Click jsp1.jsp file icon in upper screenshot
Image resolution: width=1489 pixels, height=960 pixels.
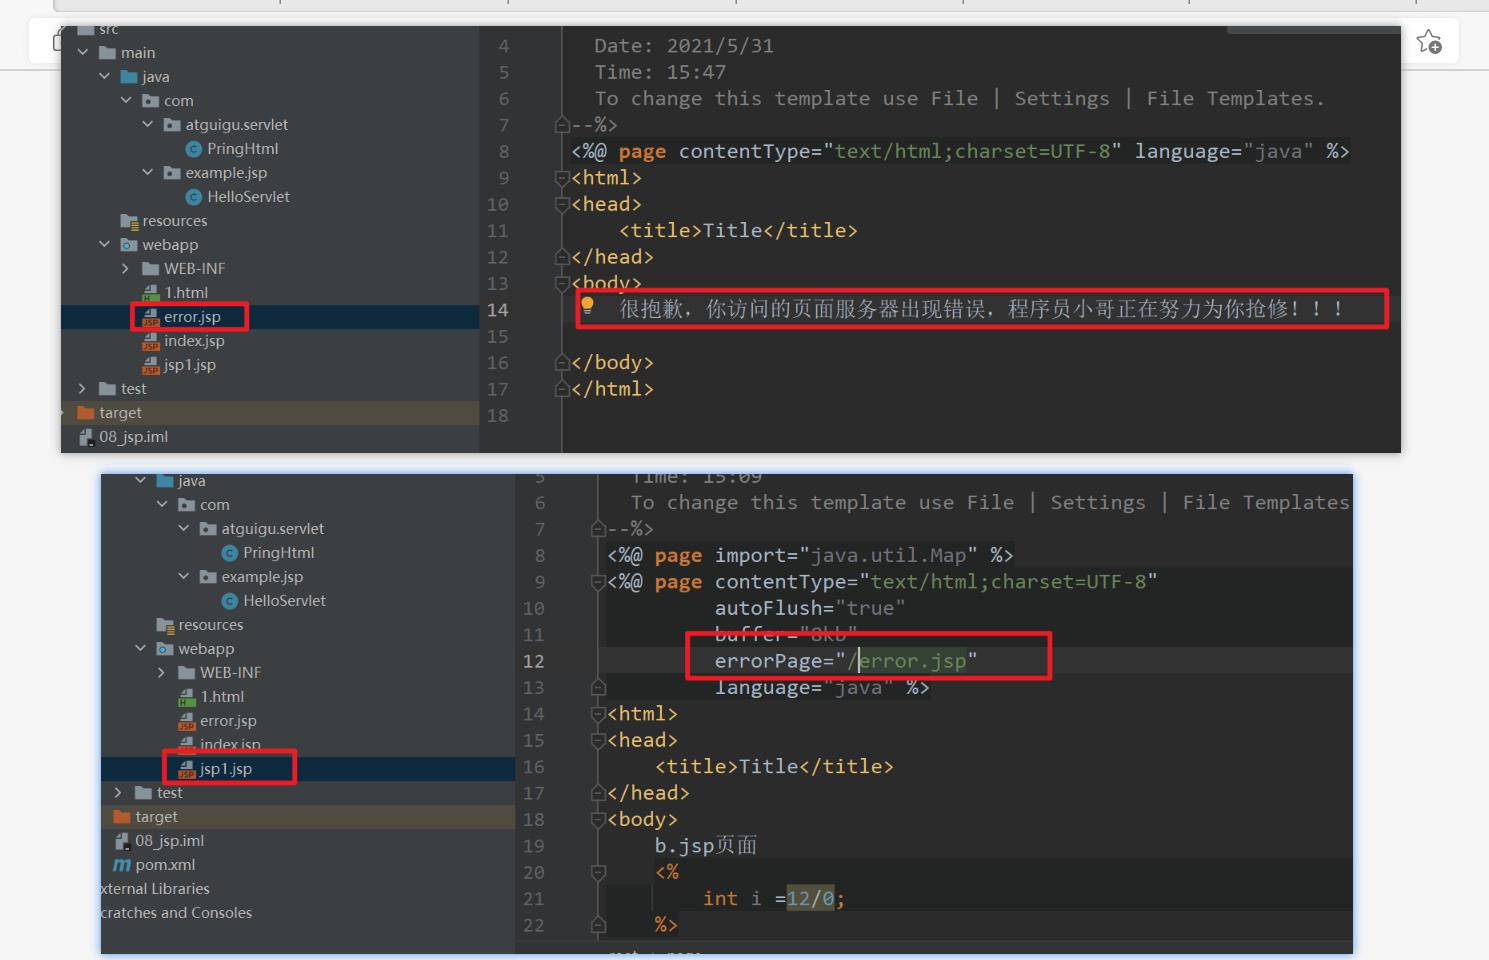(x=151, y=365)
